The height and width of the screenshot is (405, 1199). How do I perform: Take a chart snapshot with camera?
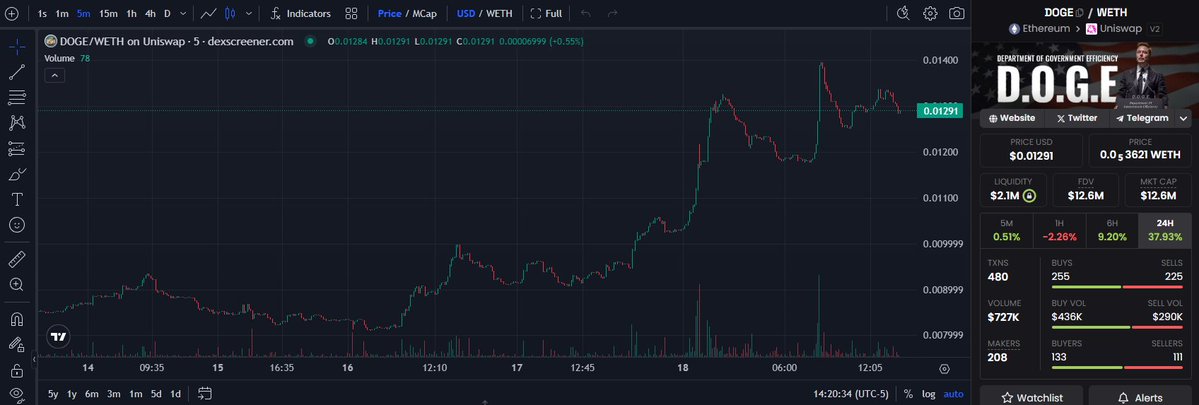pos(957,13)
